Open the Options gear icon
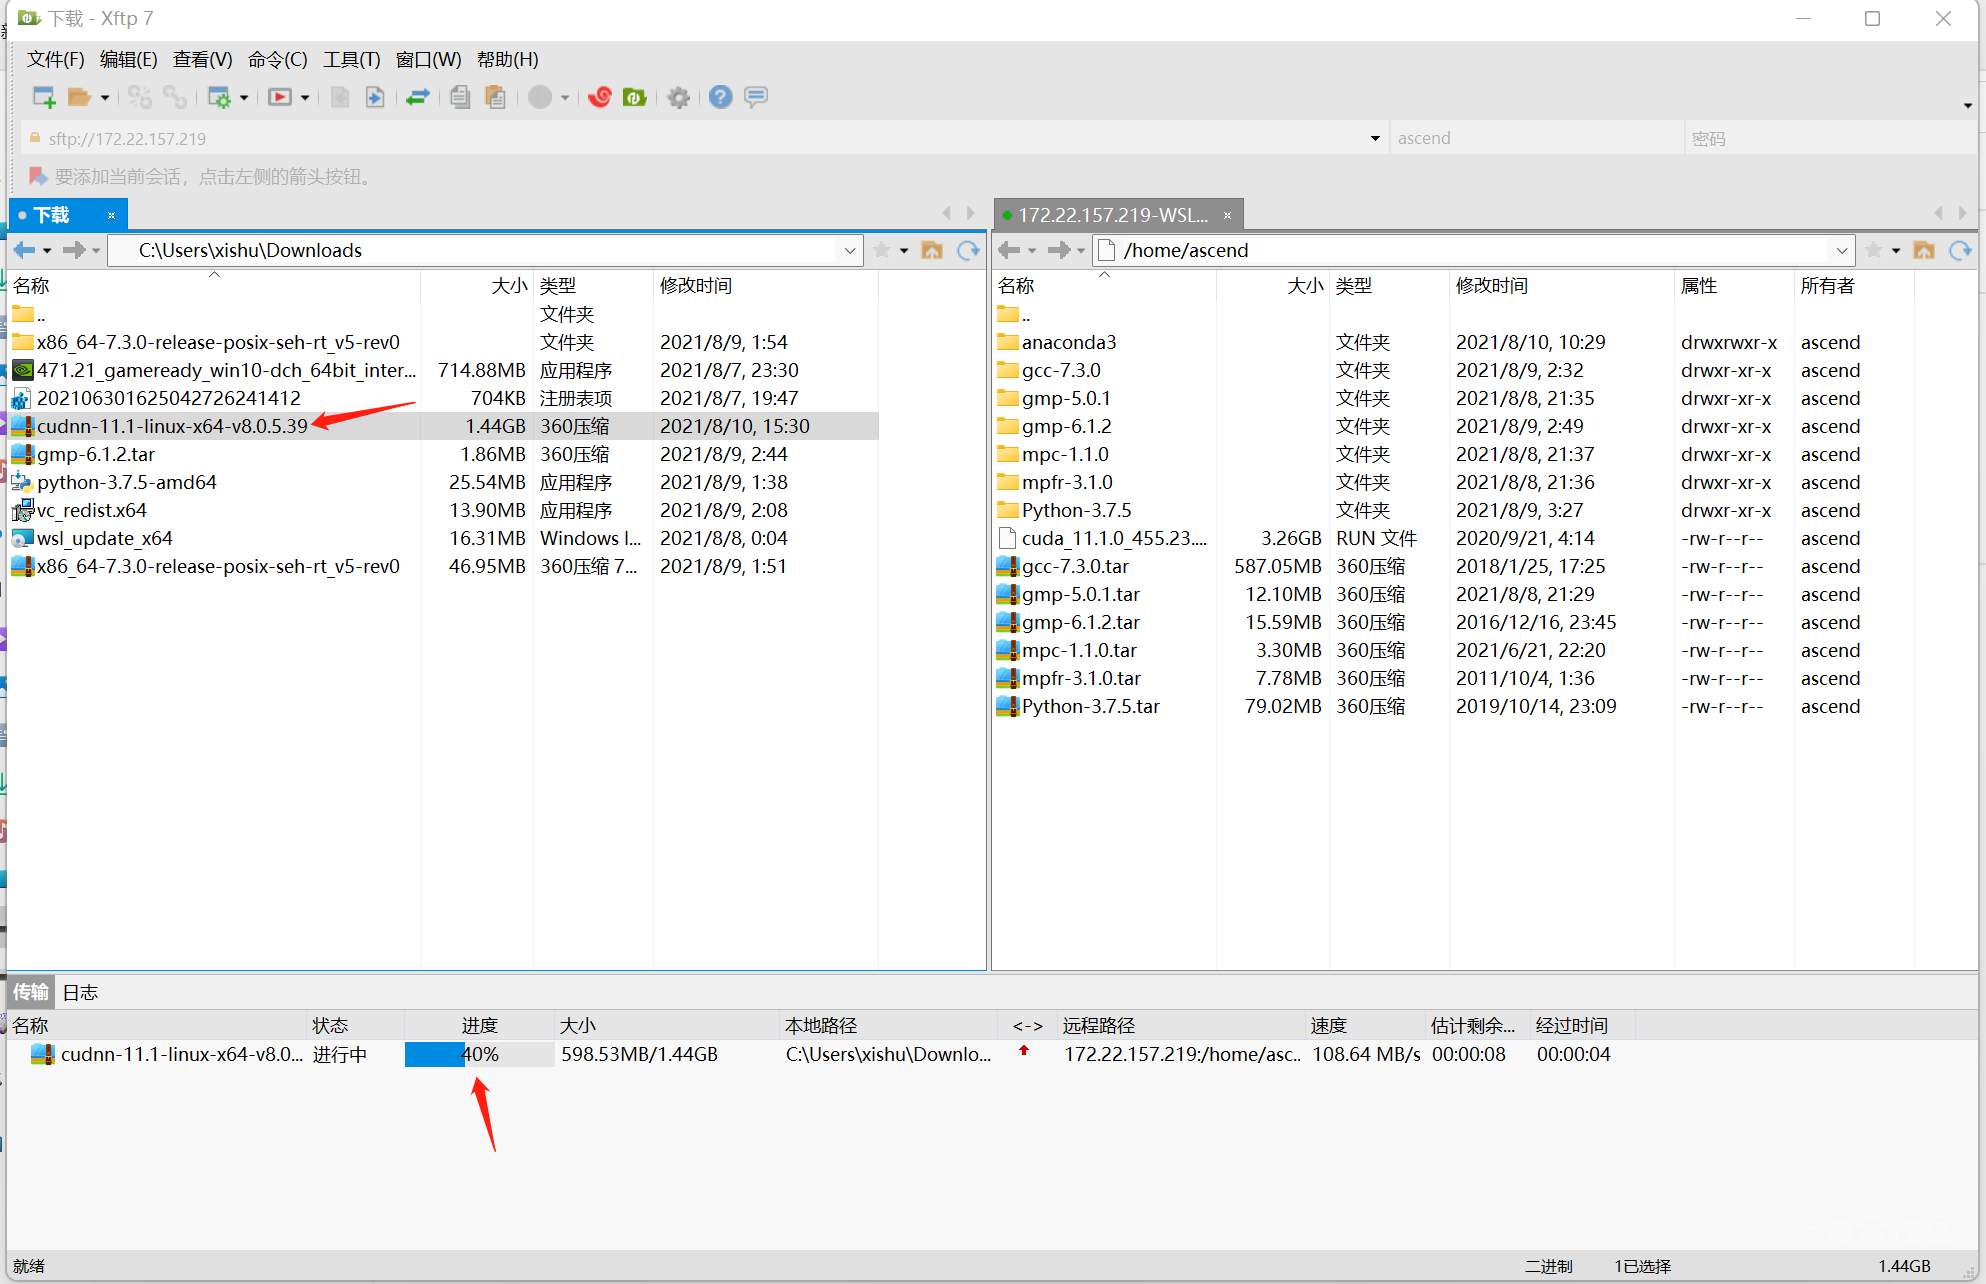The height and width of the screenshot is (1284, 1986). click(x=678, y=97)
